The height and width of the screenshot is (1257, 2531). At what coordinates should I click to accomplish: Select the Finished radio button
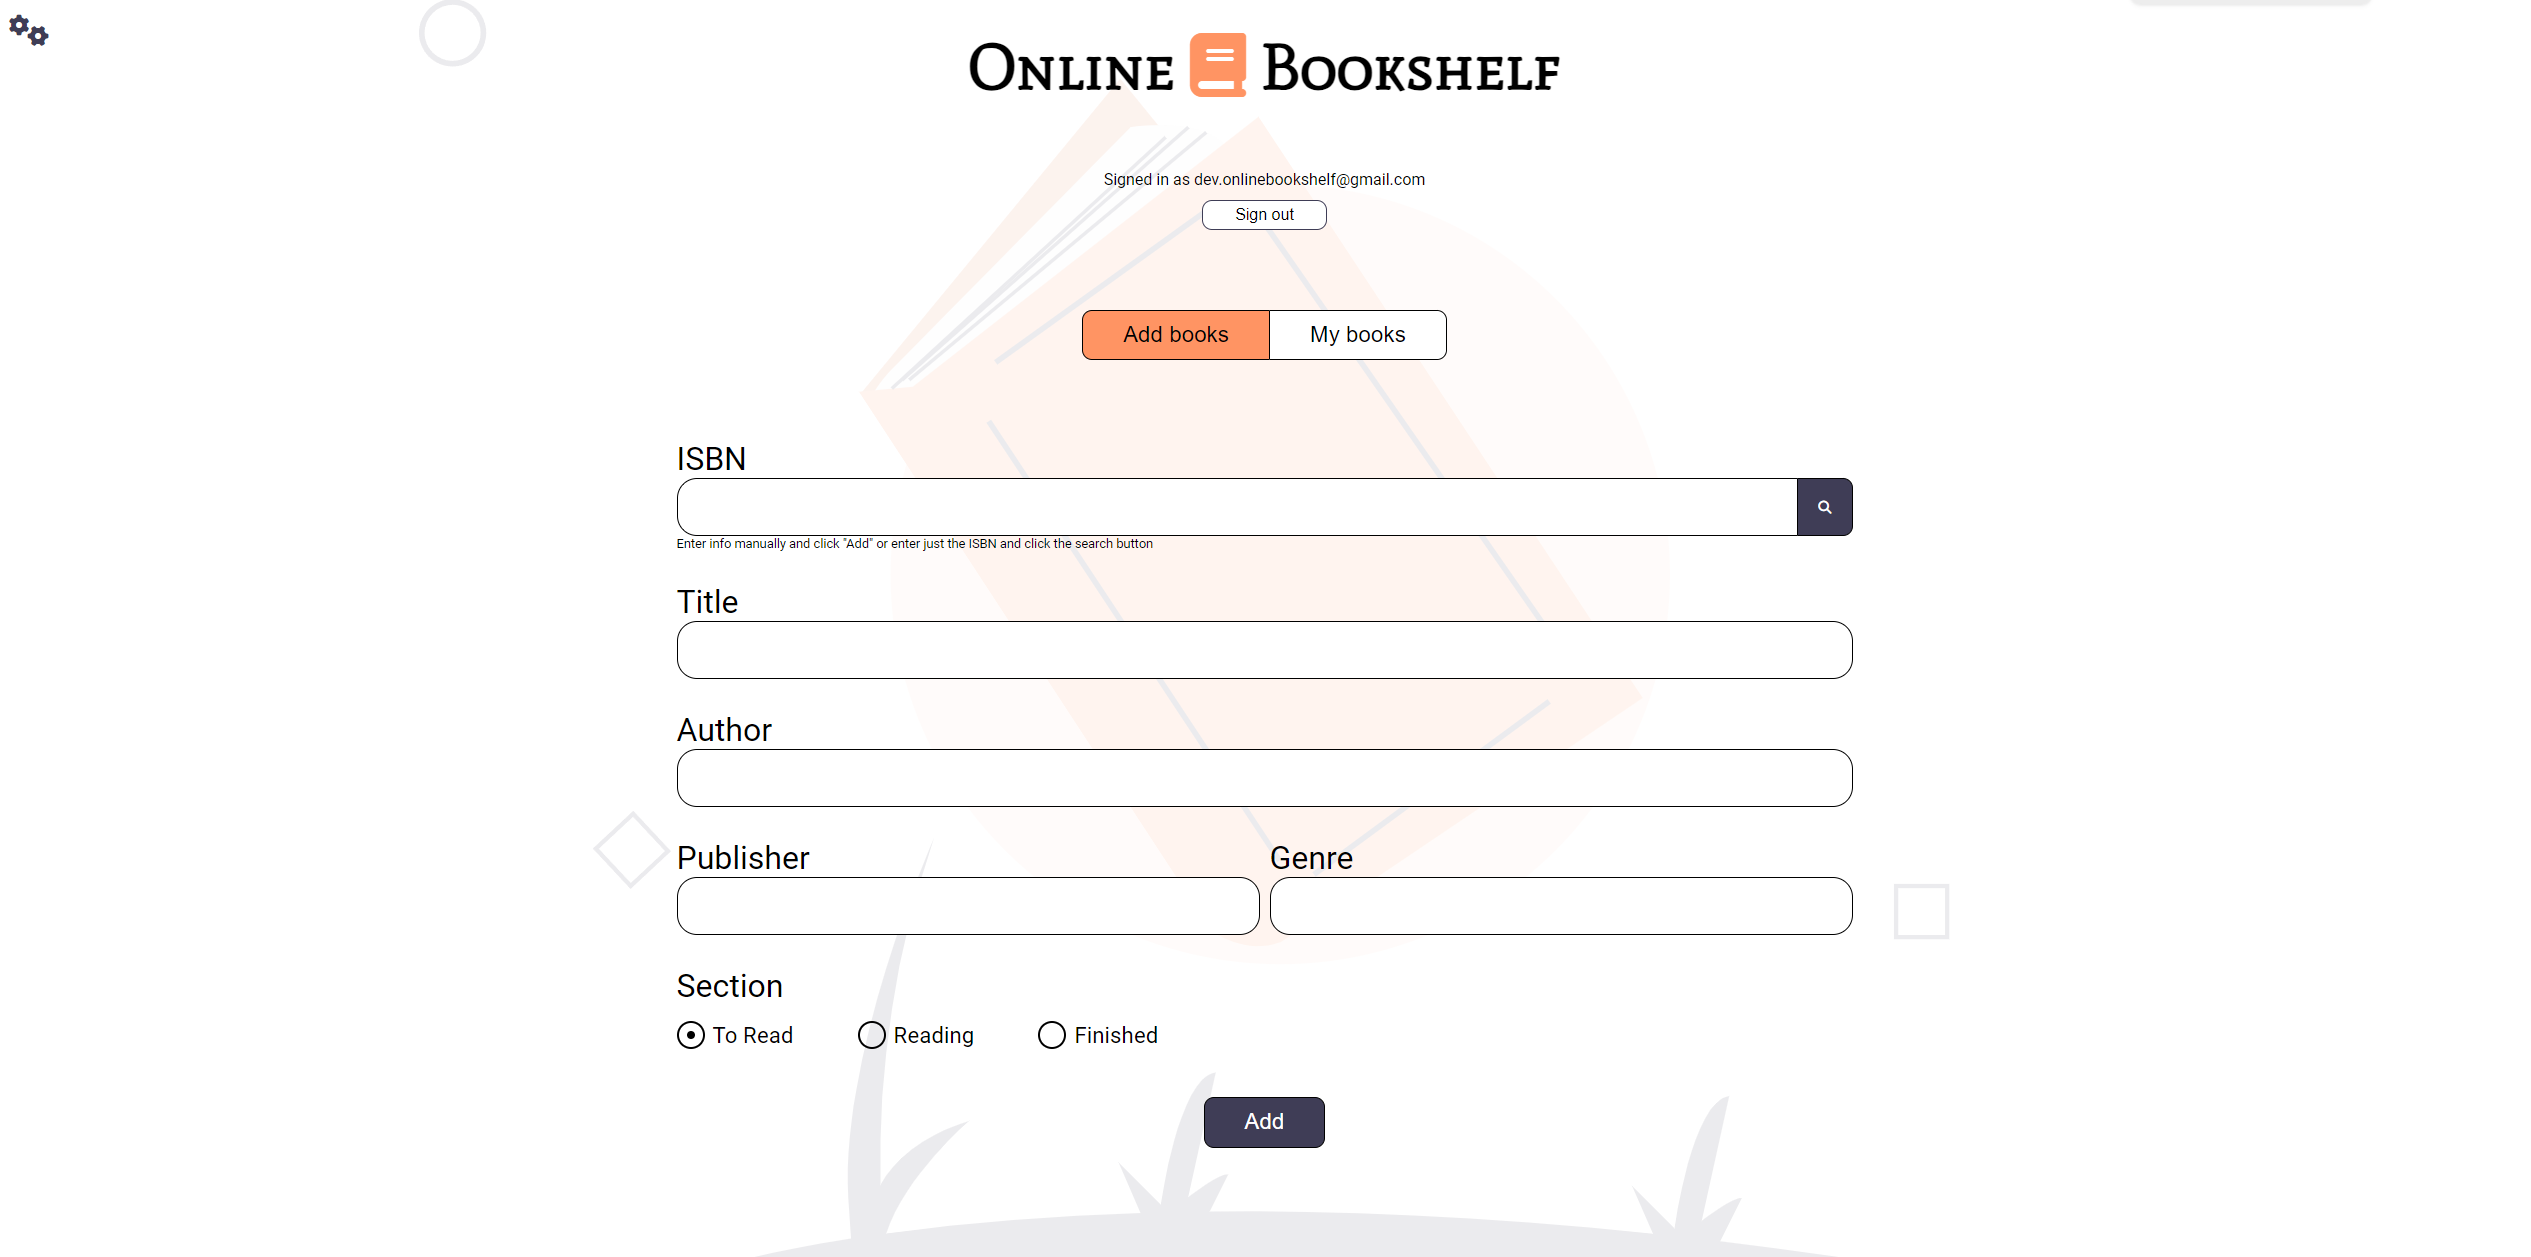coord(1049,1034)
